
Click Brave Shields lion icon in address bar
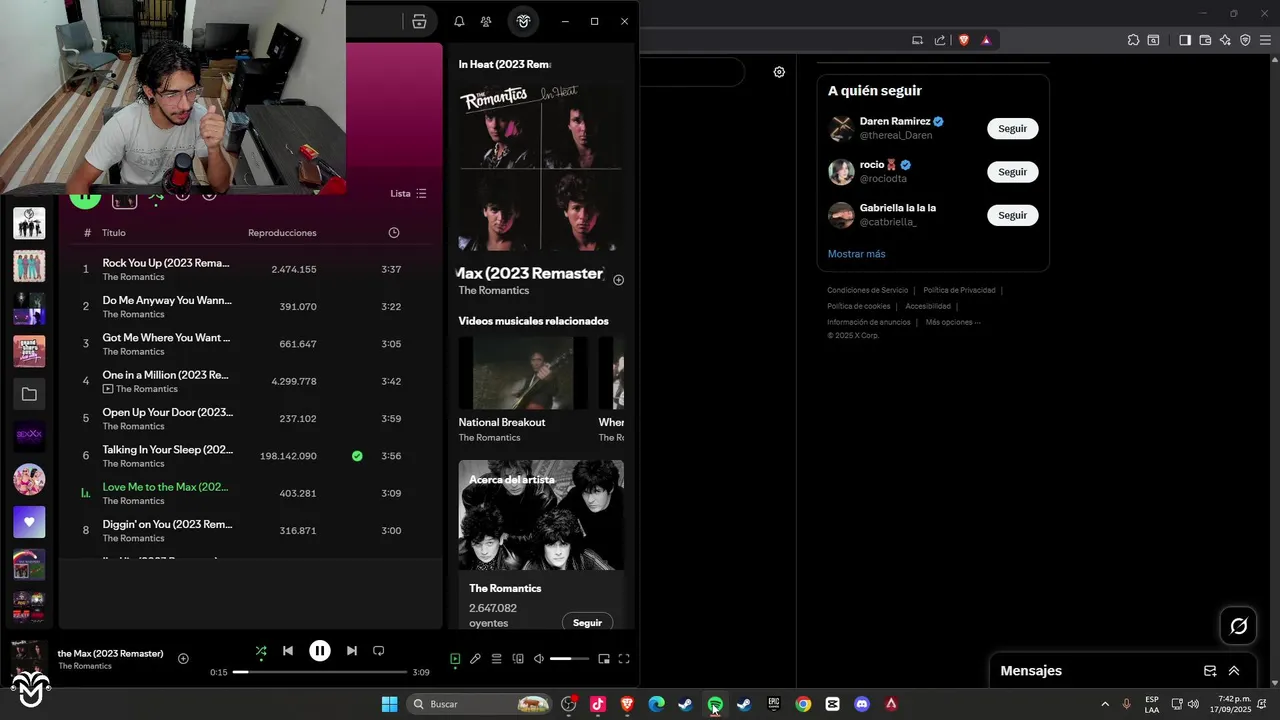(964, 40)
